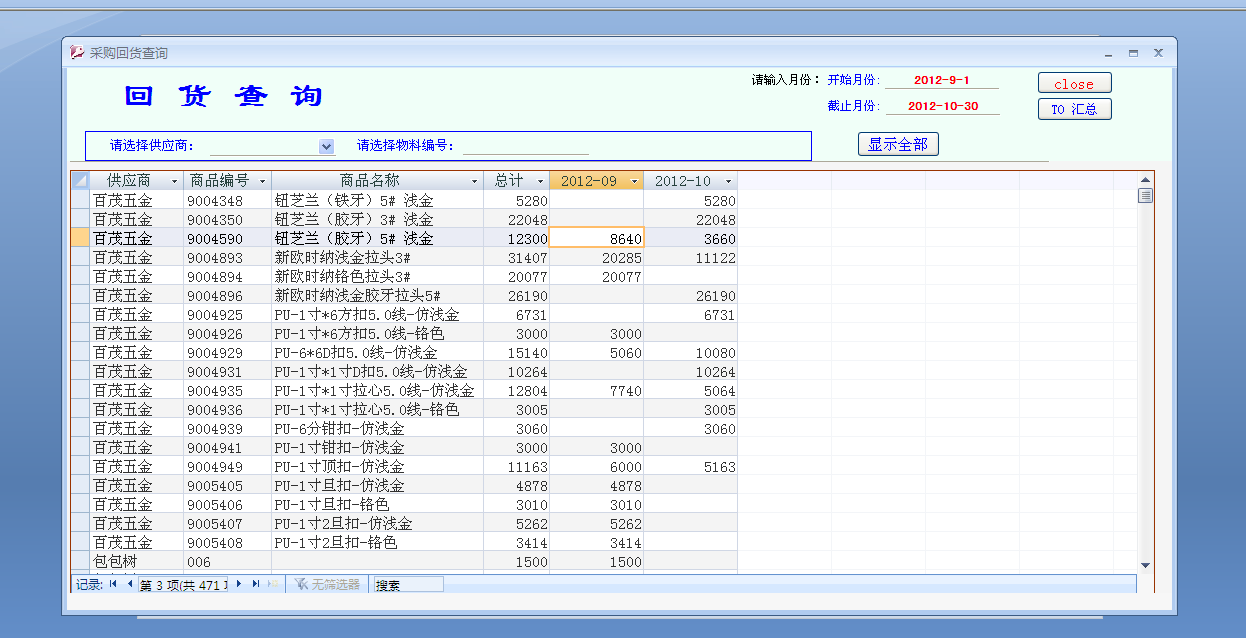This screenshot has width=1246, height=638.
Task: Go to previous record arrow
Action: click(129, 584)
